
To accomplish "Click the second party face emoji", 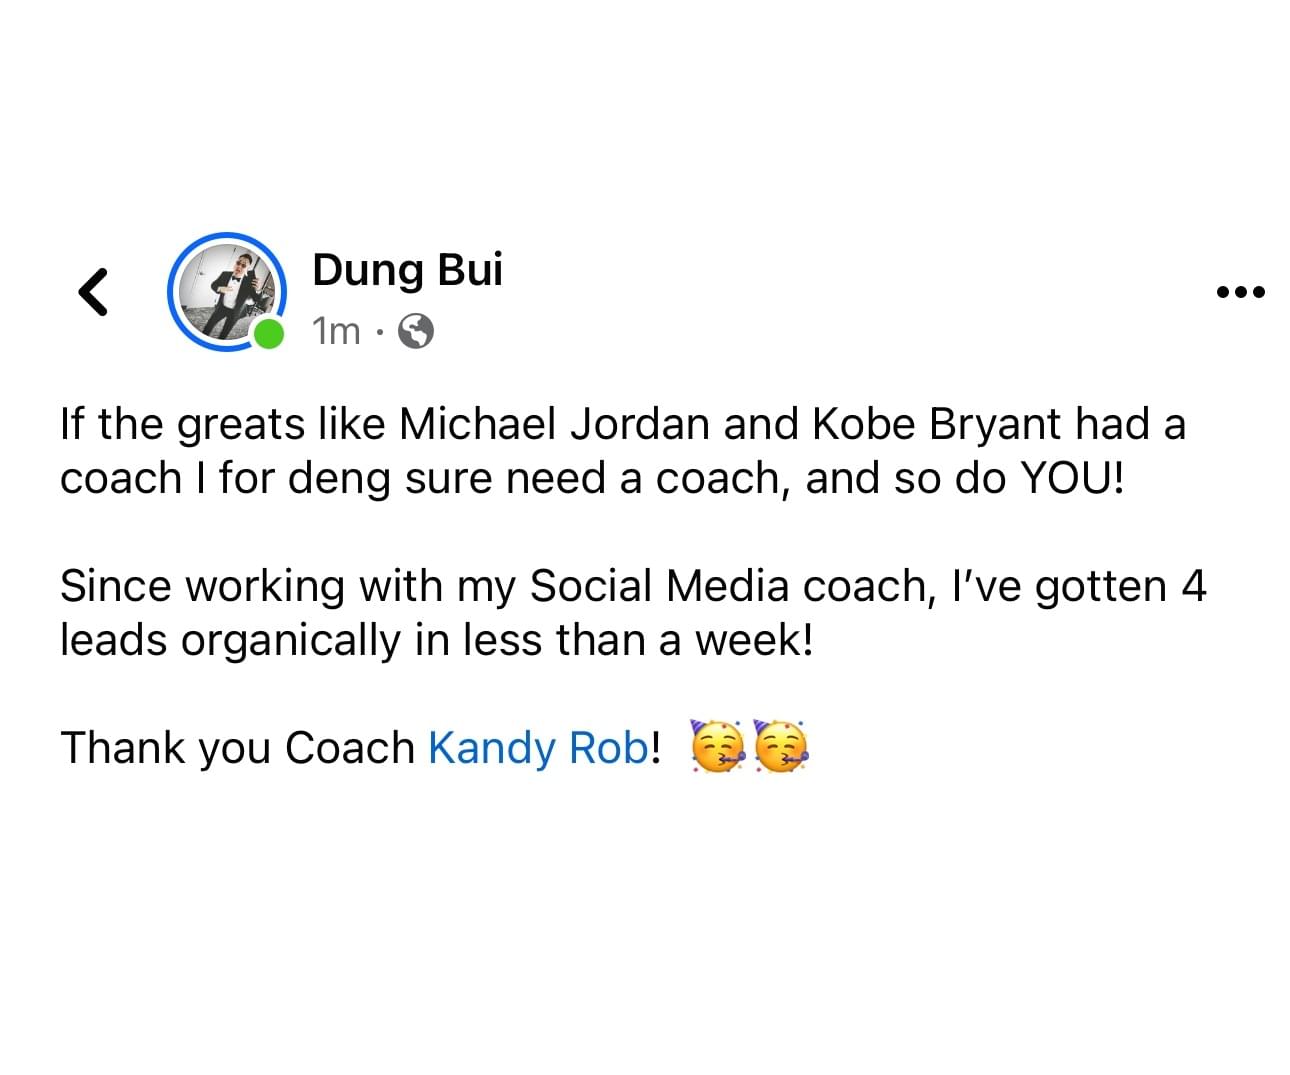I will tap(780, 747).
